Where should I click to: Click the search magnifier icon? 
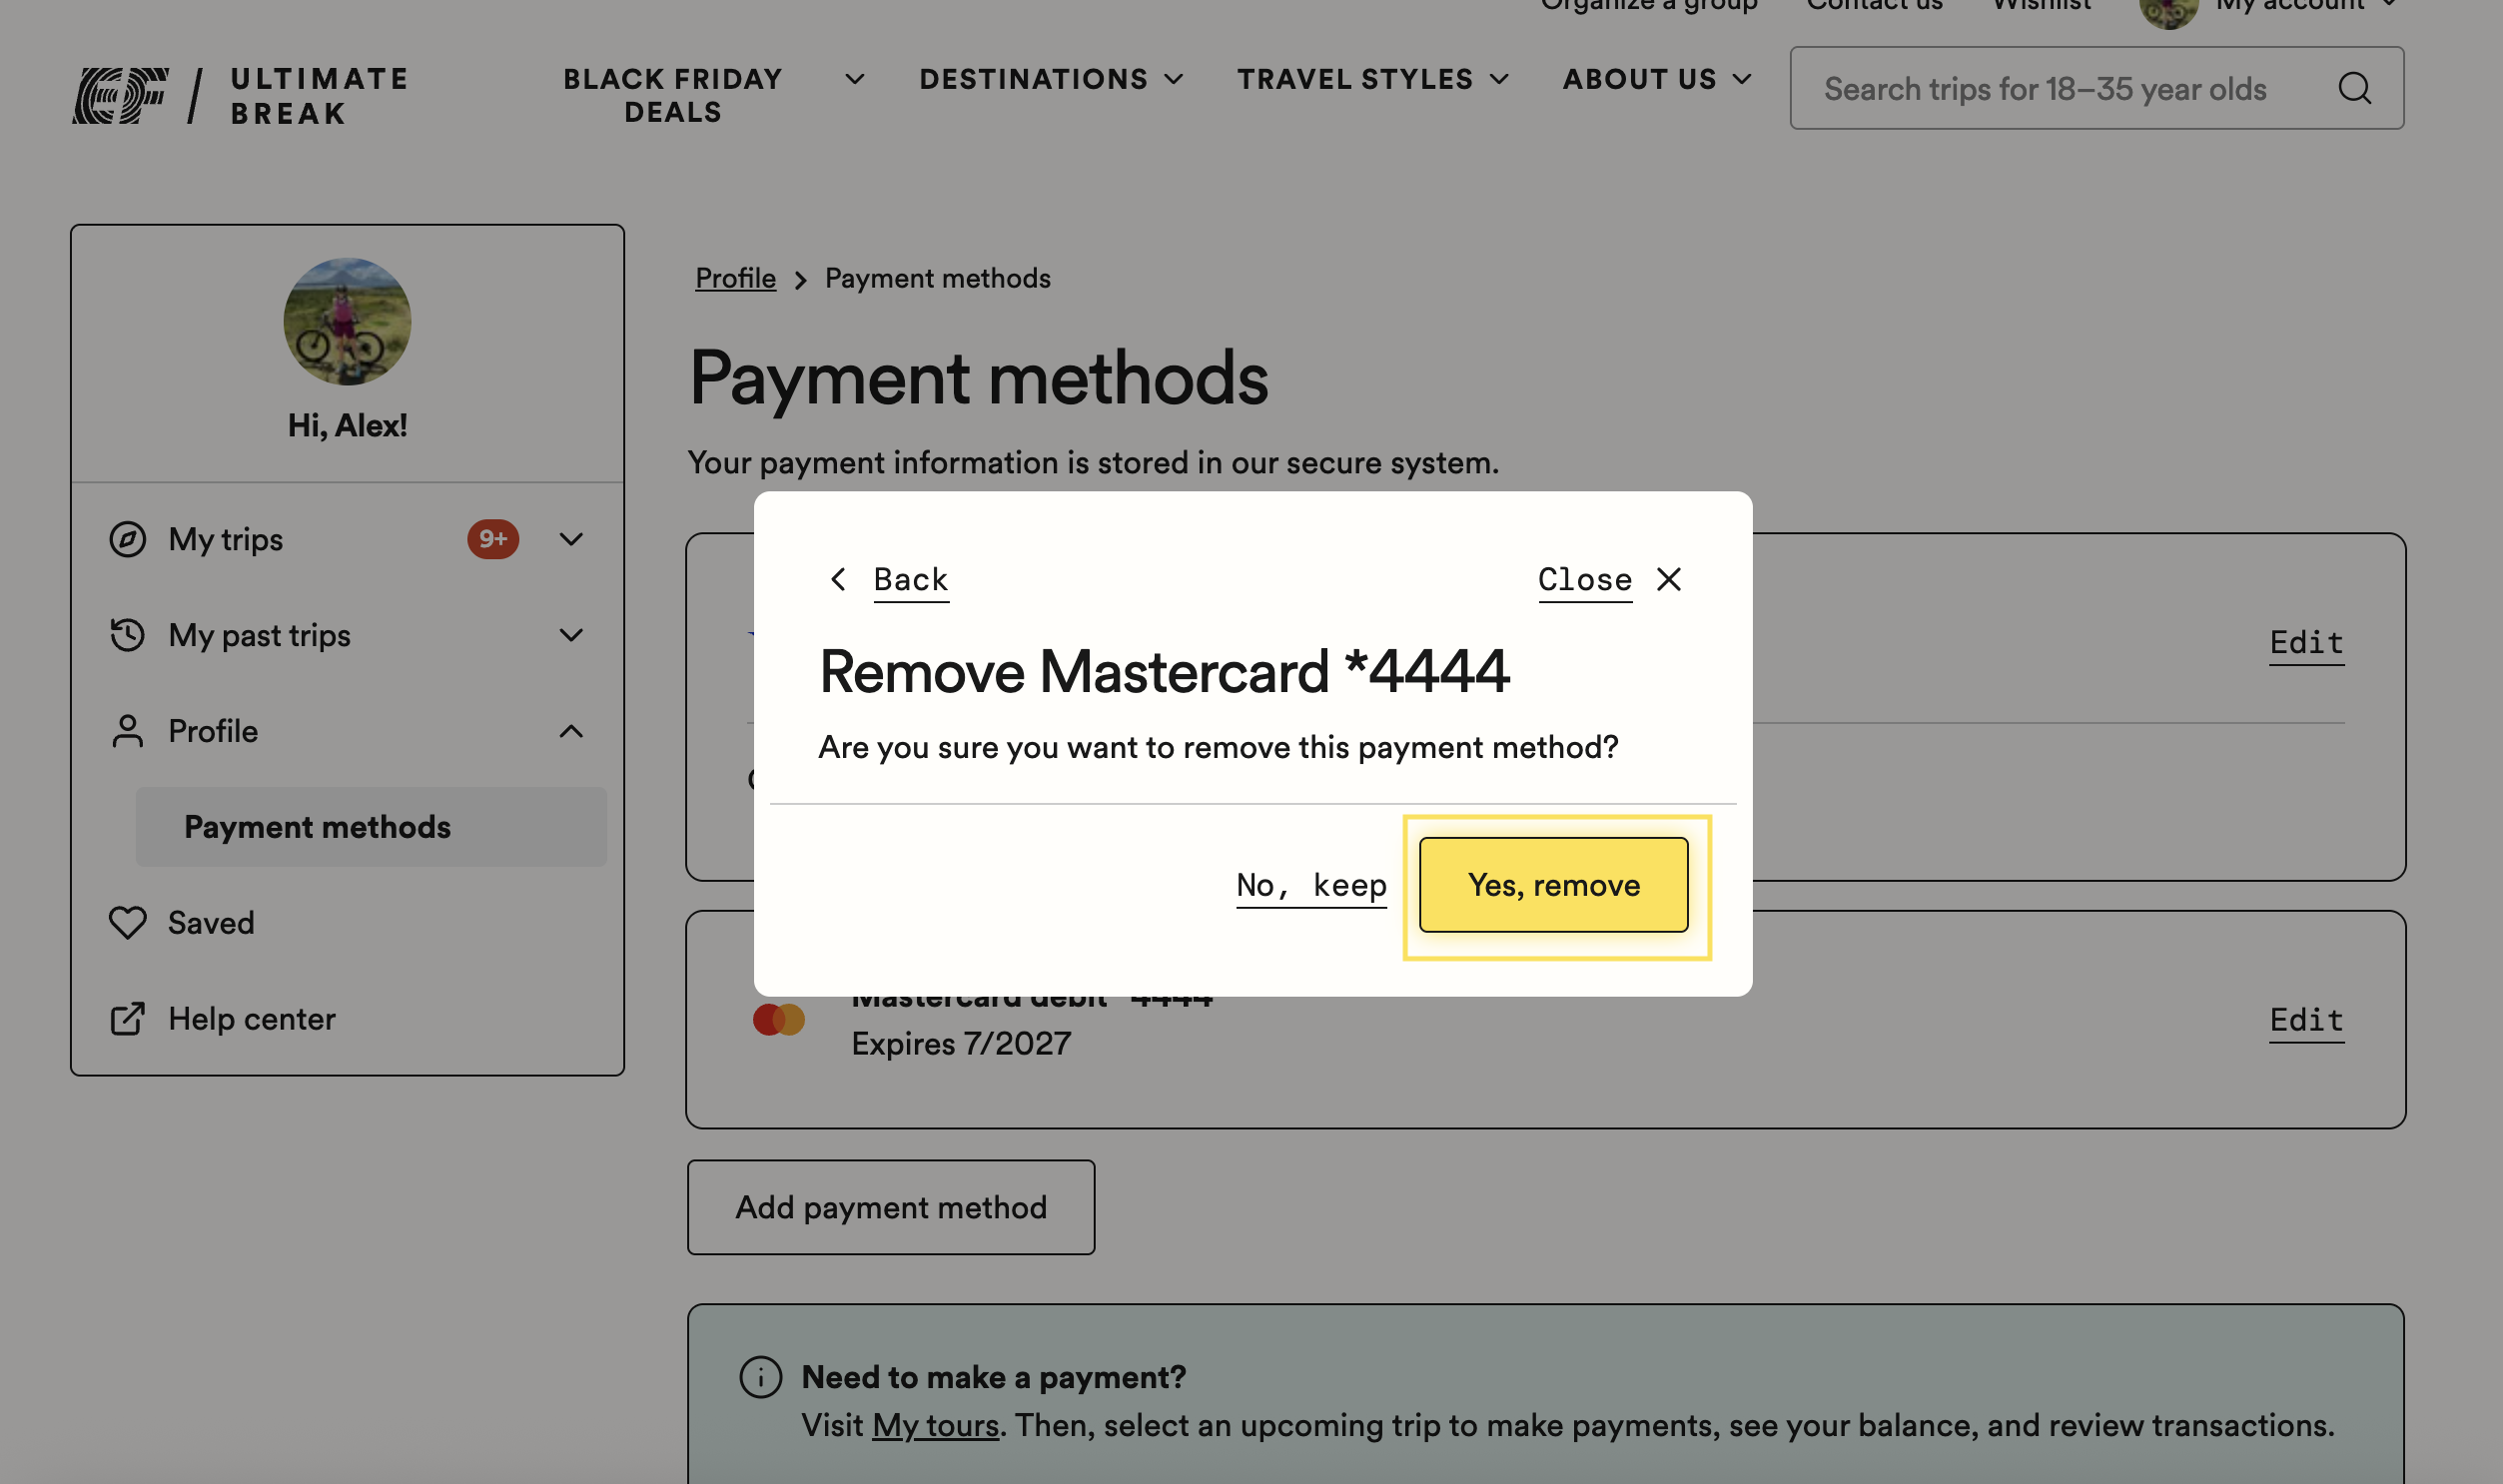[2355, 88]
